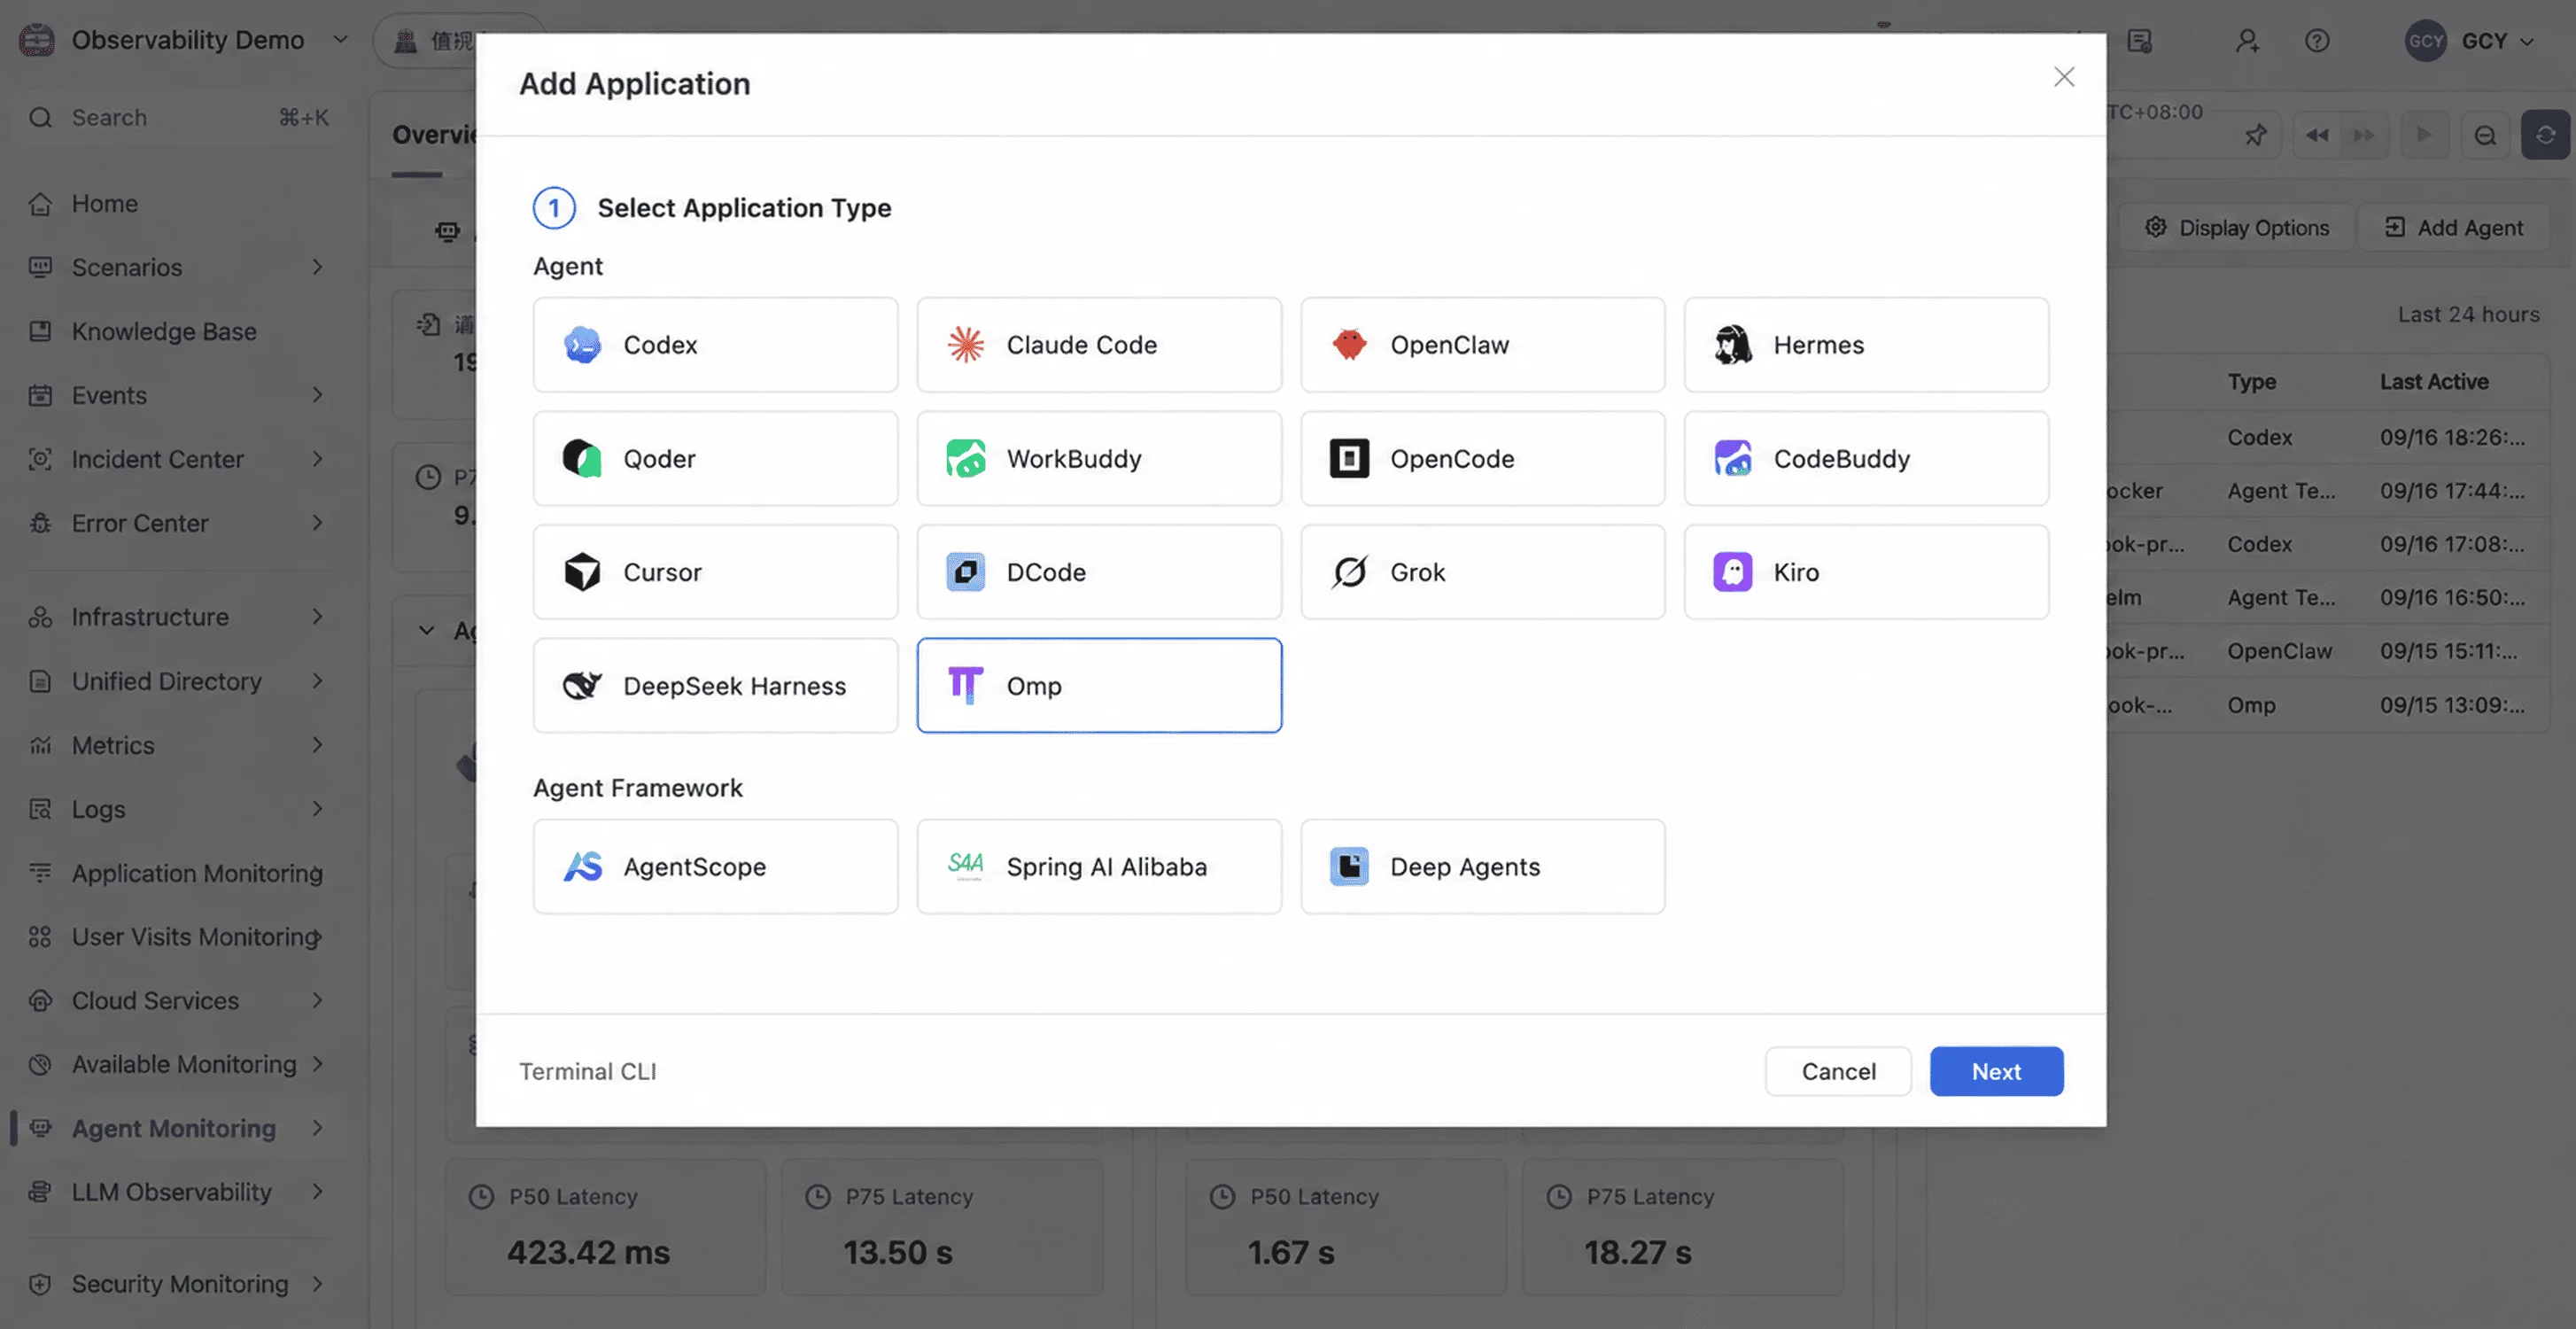Pick the Deep Agents framework
This screenshot has width=2576, height=1329.
click(x=1483, y=866)
